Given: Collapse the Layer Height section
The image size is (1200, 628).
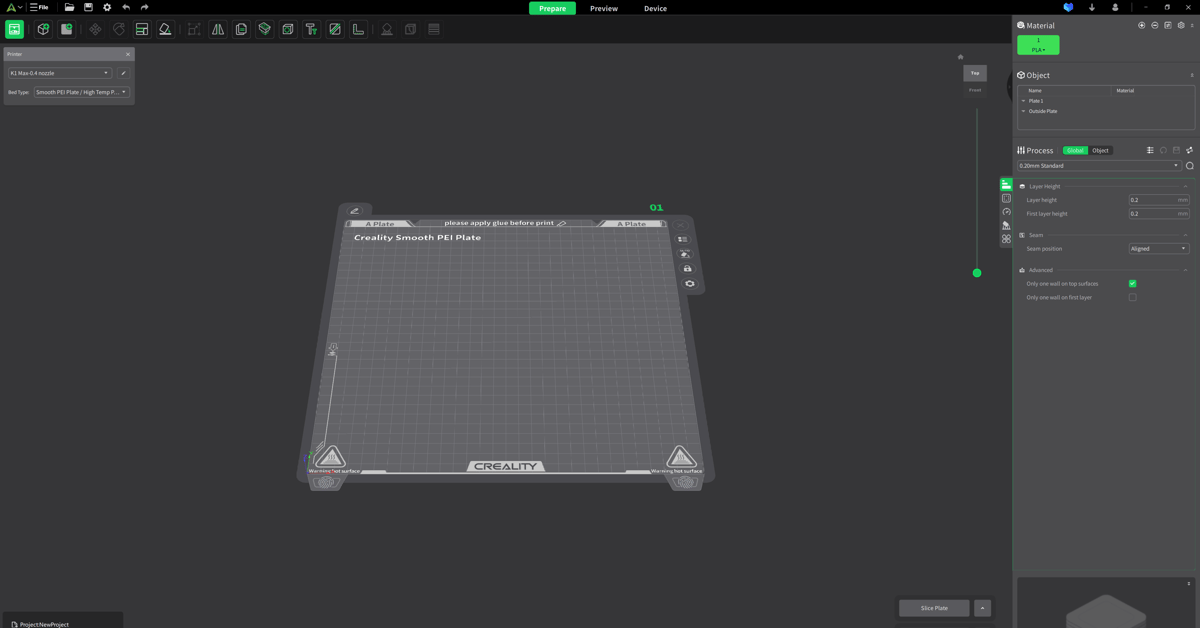Looking at the screenshot, I should point(1185,186).
